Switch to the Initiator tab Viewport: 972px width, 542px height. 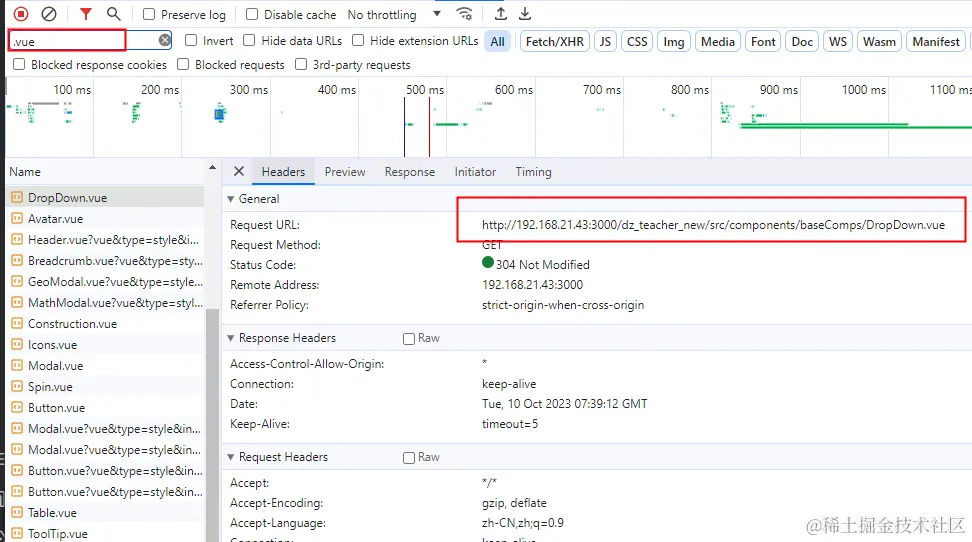pos(475,172)
